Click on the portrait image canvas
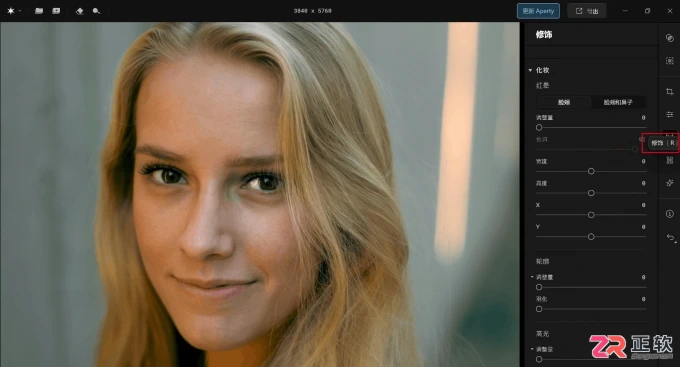This screenshot has width=680, height=367. pyautogui.click(x=260, y=194)
